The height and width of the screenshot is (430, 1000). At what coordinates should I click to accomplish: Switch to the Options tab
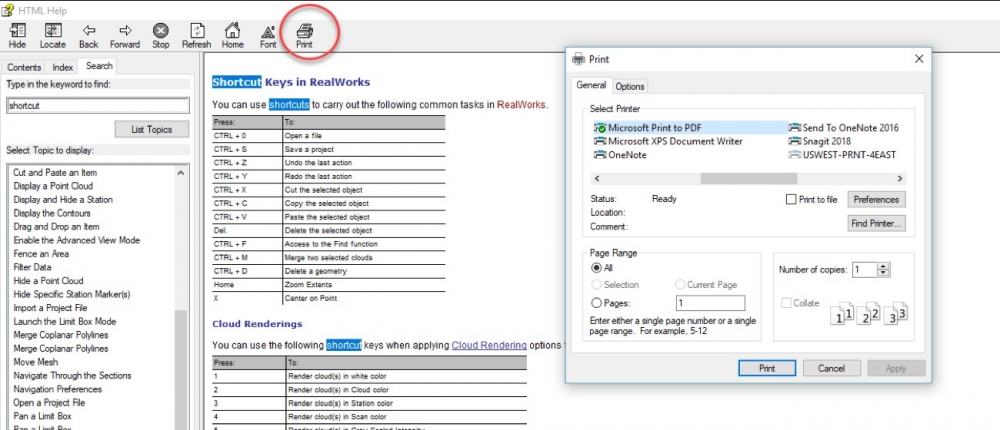tap(630, 87)
